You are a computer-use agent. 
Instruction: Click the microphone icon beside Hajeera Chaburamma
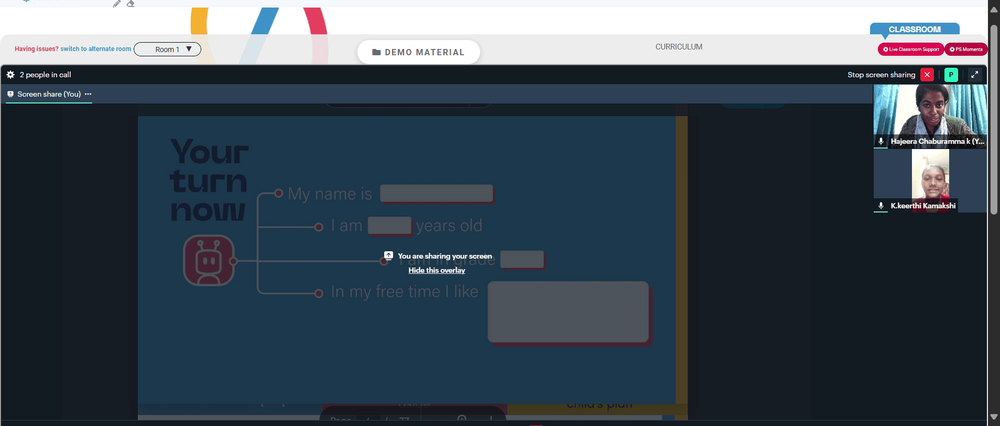[x=881, y=142]
